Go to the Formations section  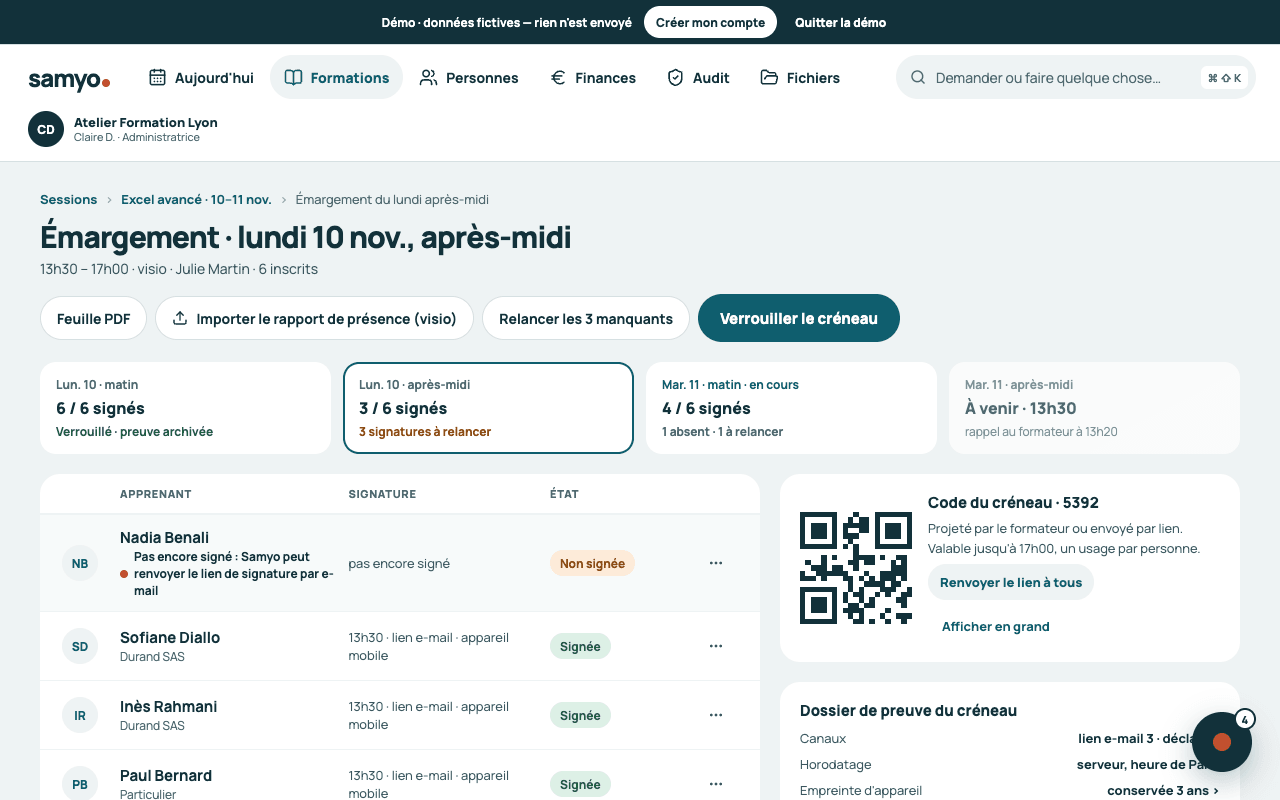coord(336,77)
